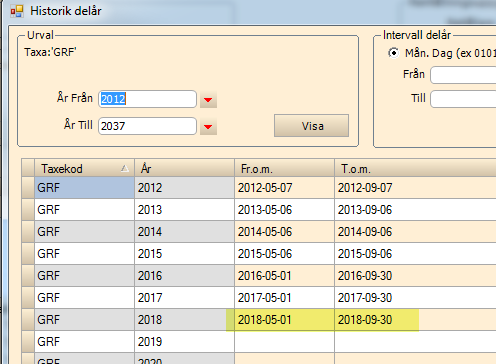Select the cell 2013-09-06
496x364 pixels.
click(x=415, y=210)
